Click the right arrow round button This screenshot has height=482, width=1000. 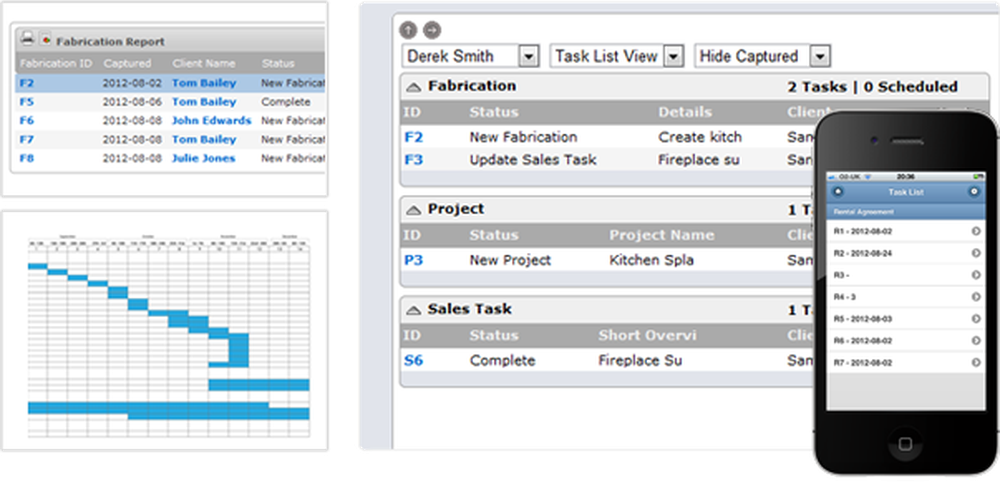pyautogui.click(x=432, y=30)
